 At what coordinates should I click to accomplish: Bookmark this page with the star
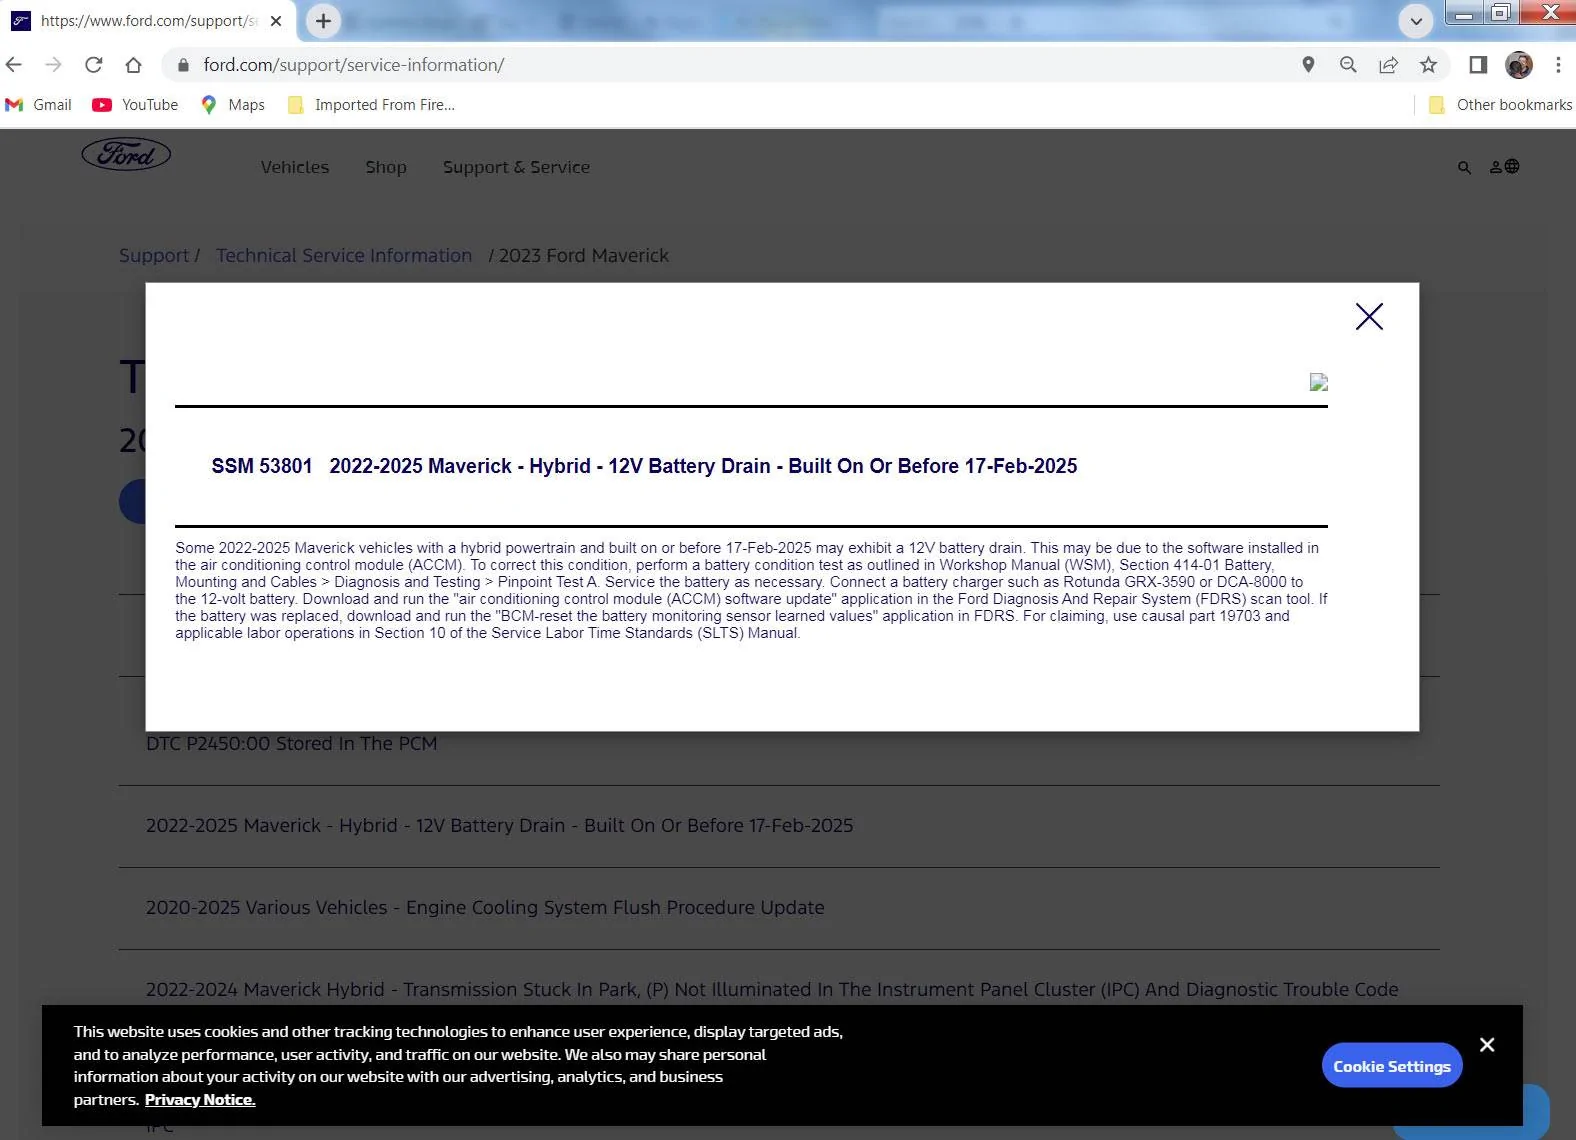pyautogui.click(x=1428, y=65)
